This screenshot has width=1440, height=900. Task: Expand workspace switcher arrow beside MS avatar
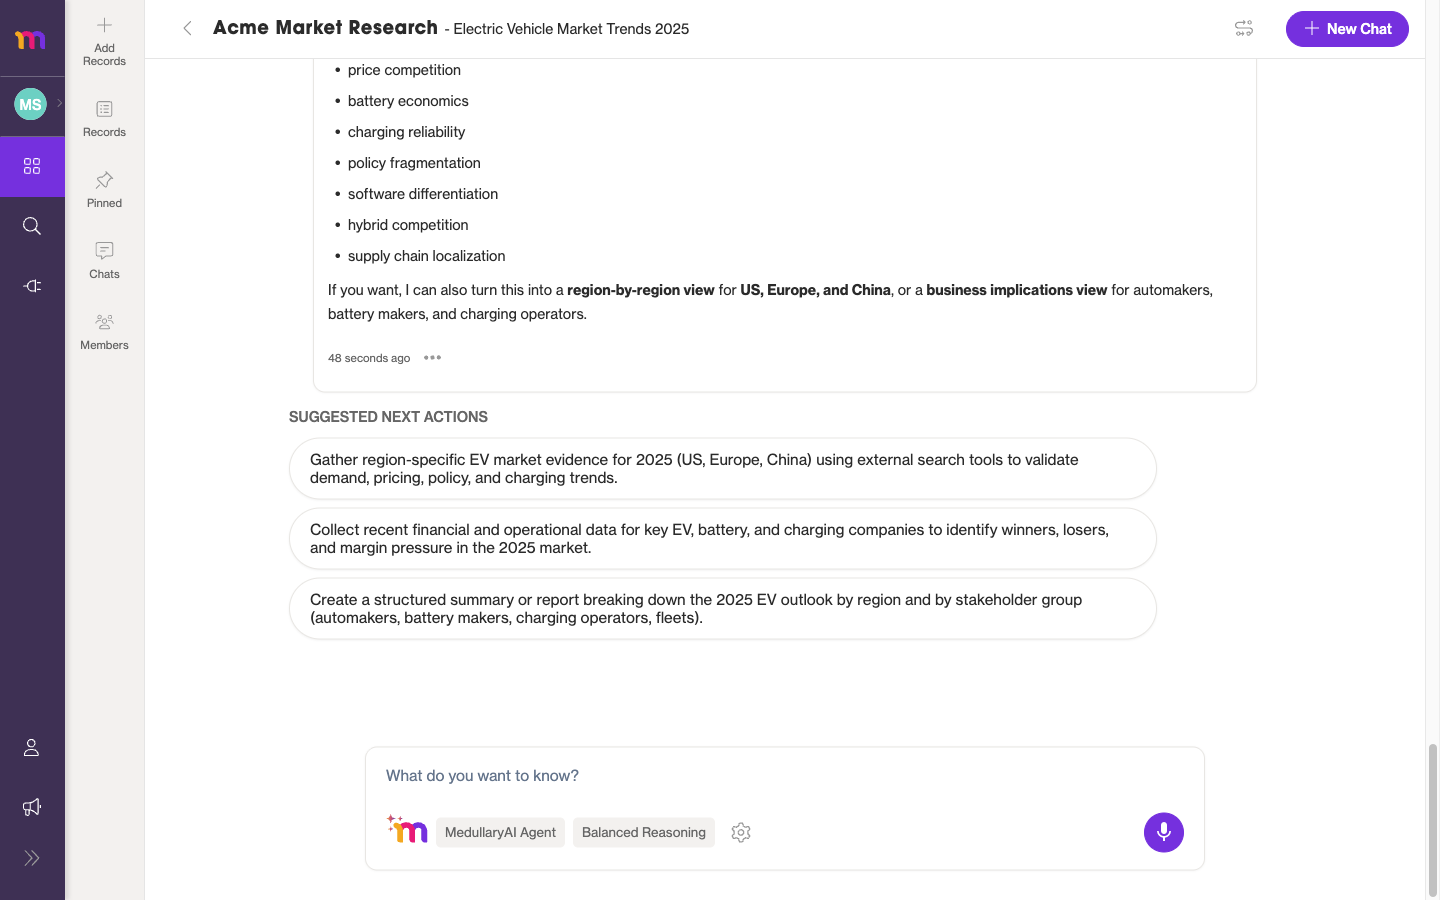(x=60, y=103)
